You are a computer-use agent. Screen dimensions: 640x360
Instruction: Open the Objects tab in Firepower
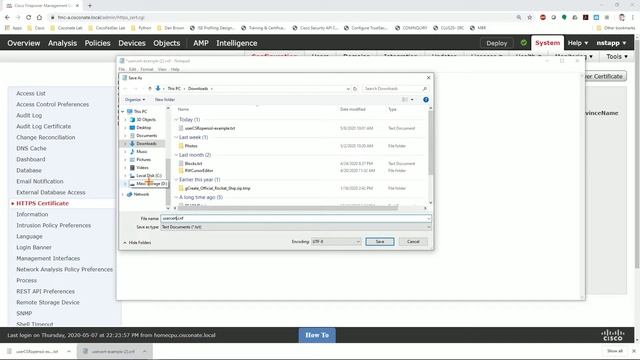tap(167, 43)
